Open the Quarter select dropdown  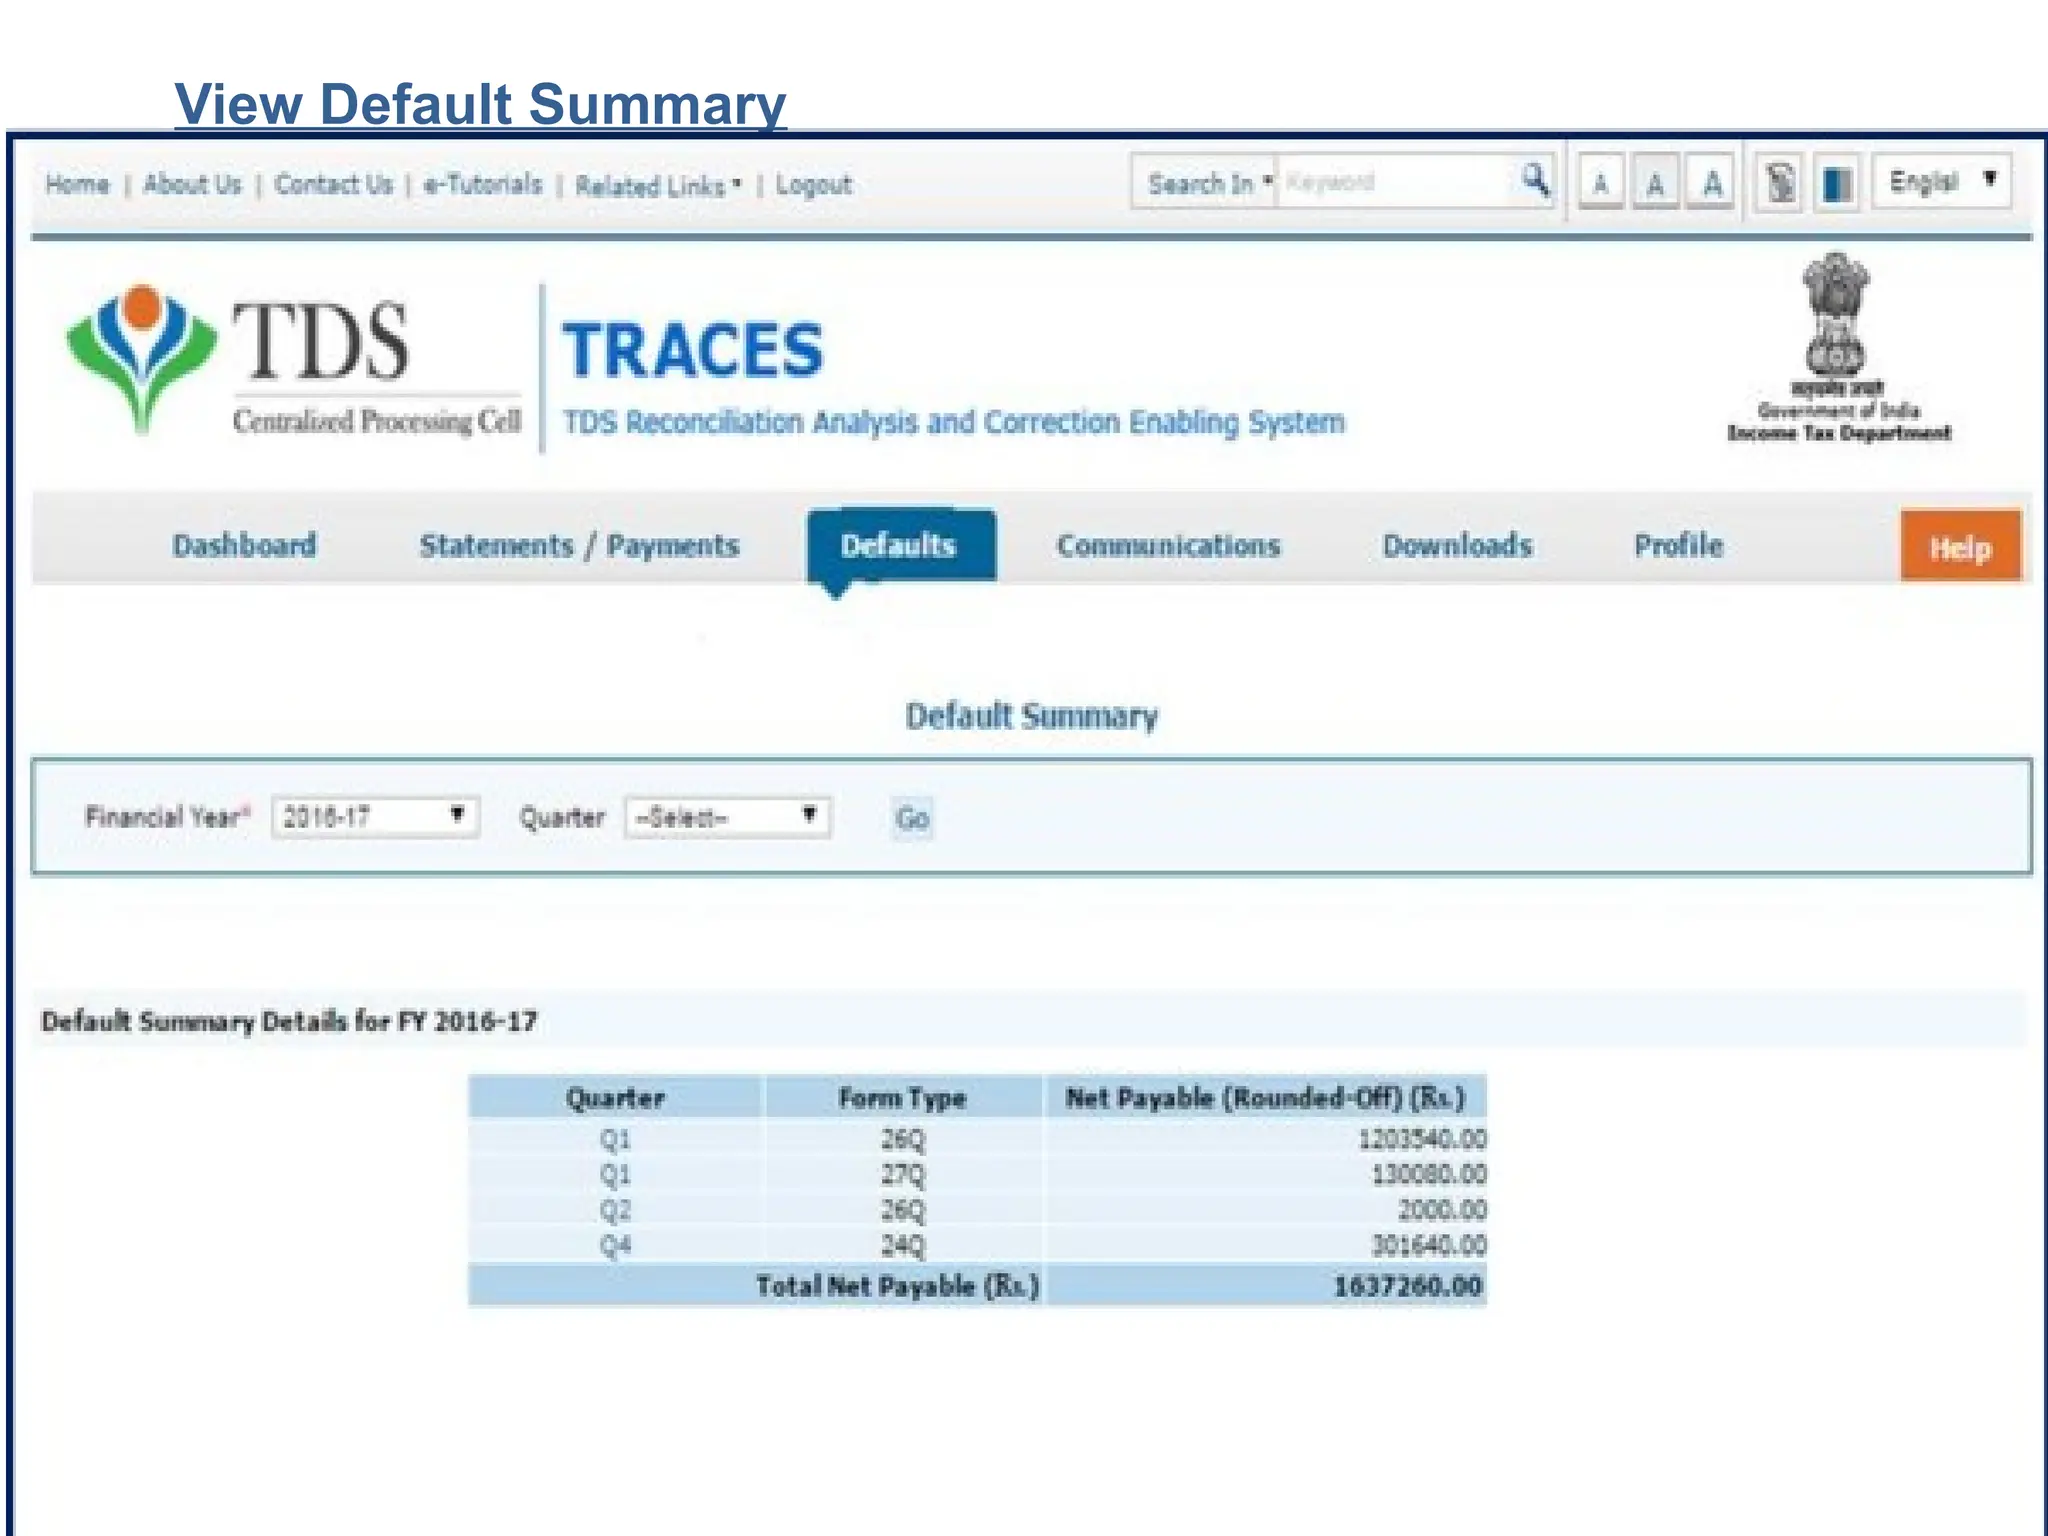point(728,817)
